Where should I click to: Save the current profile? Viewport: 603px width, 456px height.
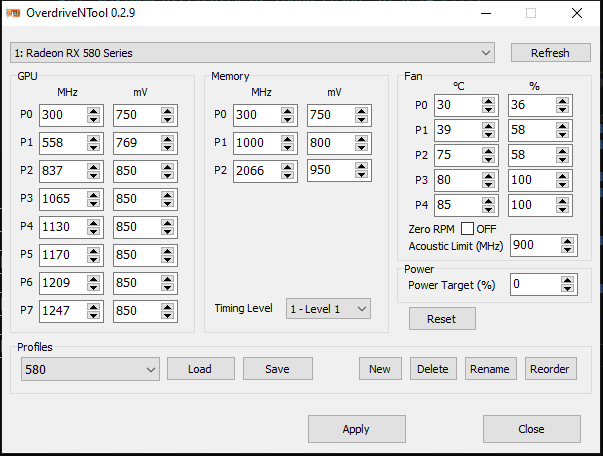(x=277, y=369)
